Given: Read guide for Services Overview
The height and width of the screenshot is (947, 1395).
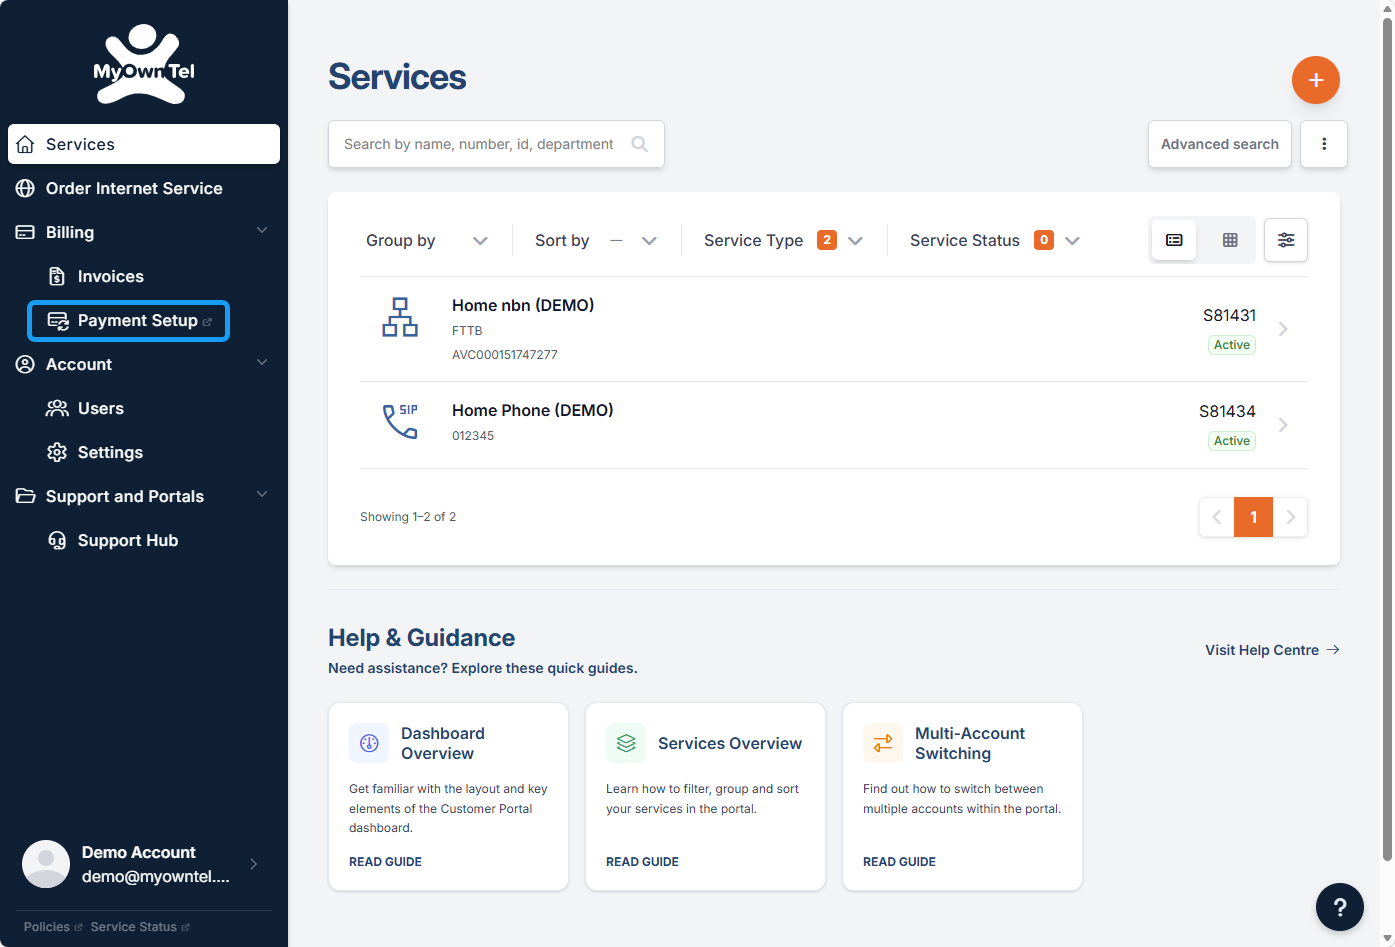Looking at the screenshot, I should click(642, 862).
